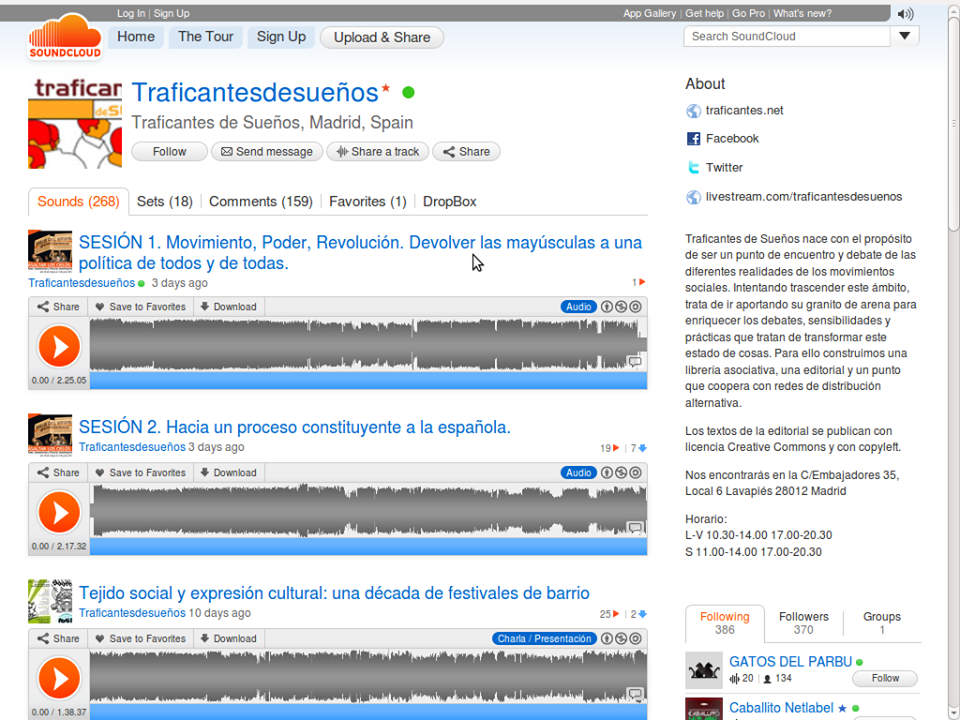Click Tejido social share-alike license icon

[636, 639]
